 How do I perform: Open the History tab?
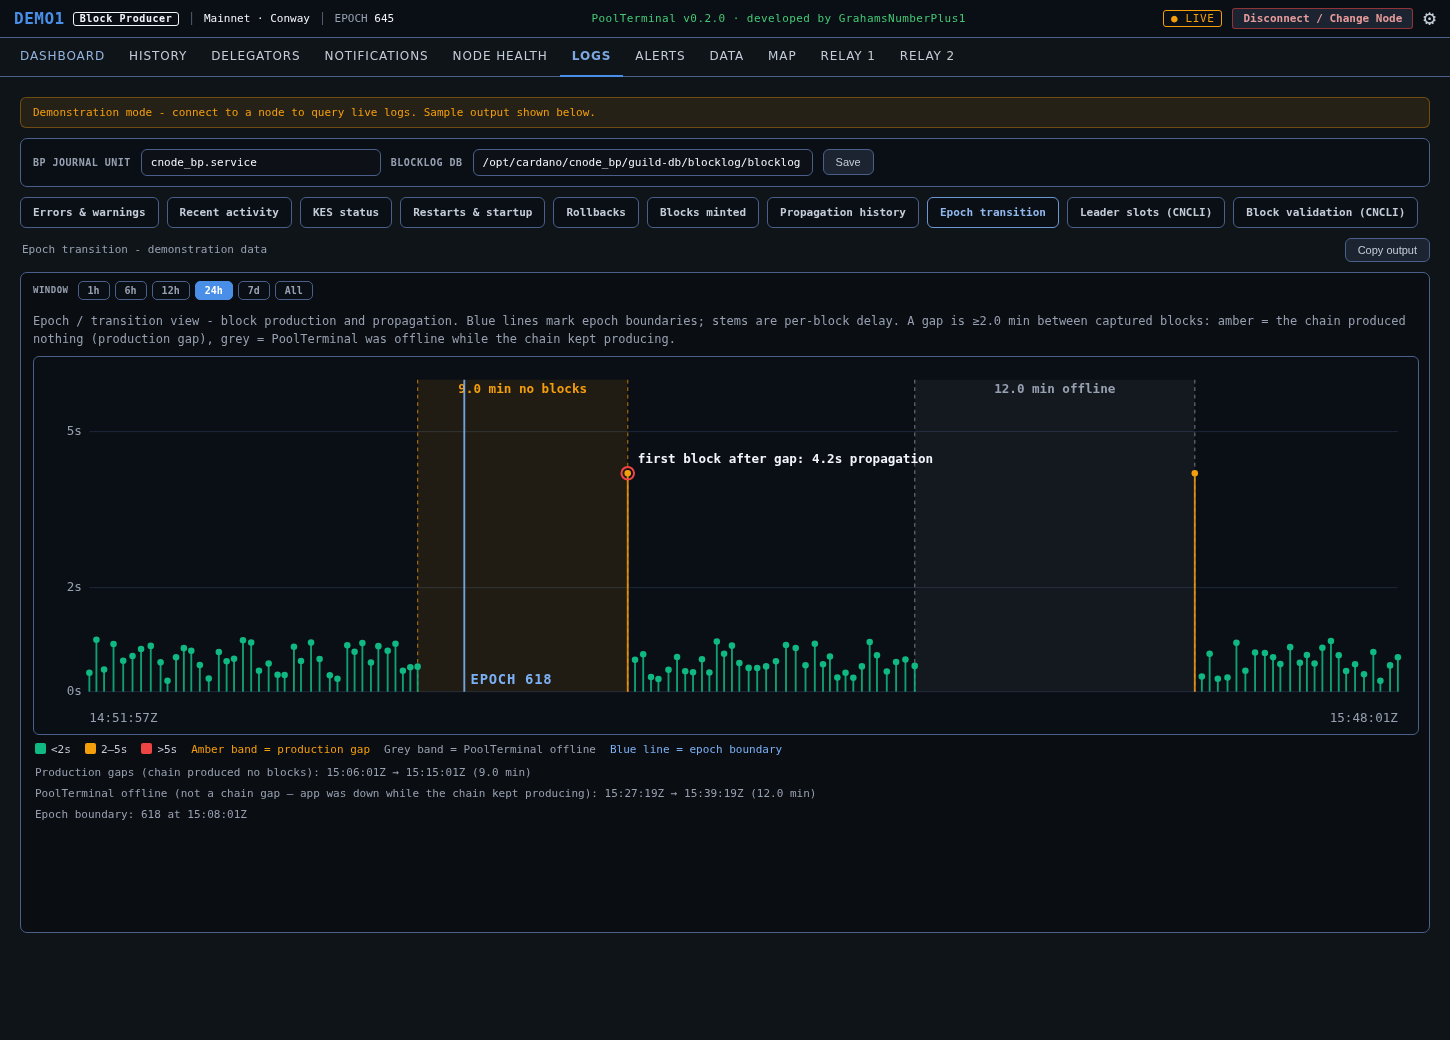click(x=158, y=56)
